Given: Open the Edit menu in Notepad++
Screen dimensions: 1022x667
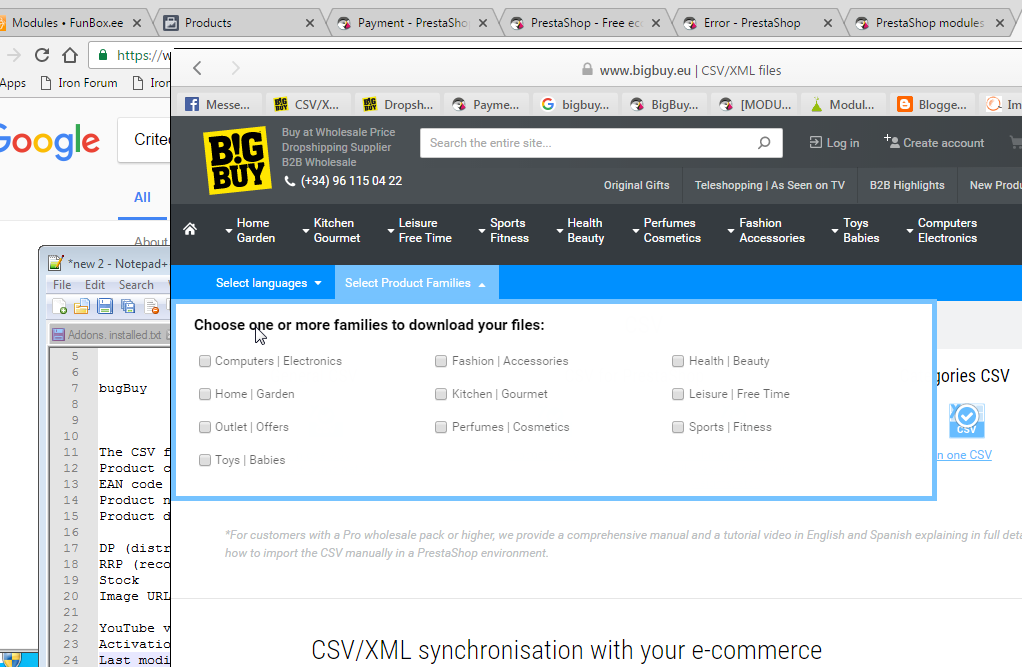Looking at the screenshot, I should (x=95, y=285).
